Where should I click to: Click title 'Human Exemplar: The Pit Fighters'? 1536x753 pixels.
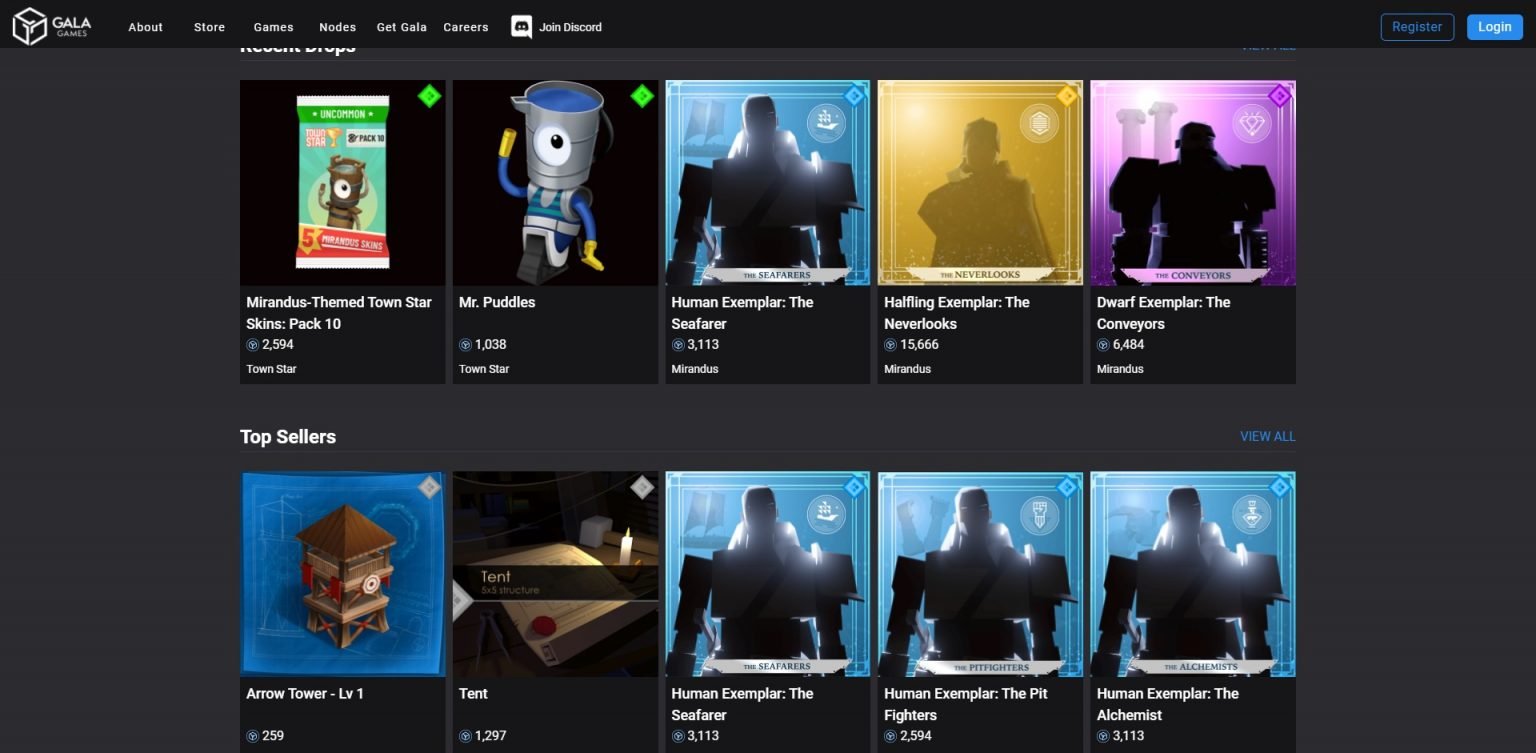966,704
